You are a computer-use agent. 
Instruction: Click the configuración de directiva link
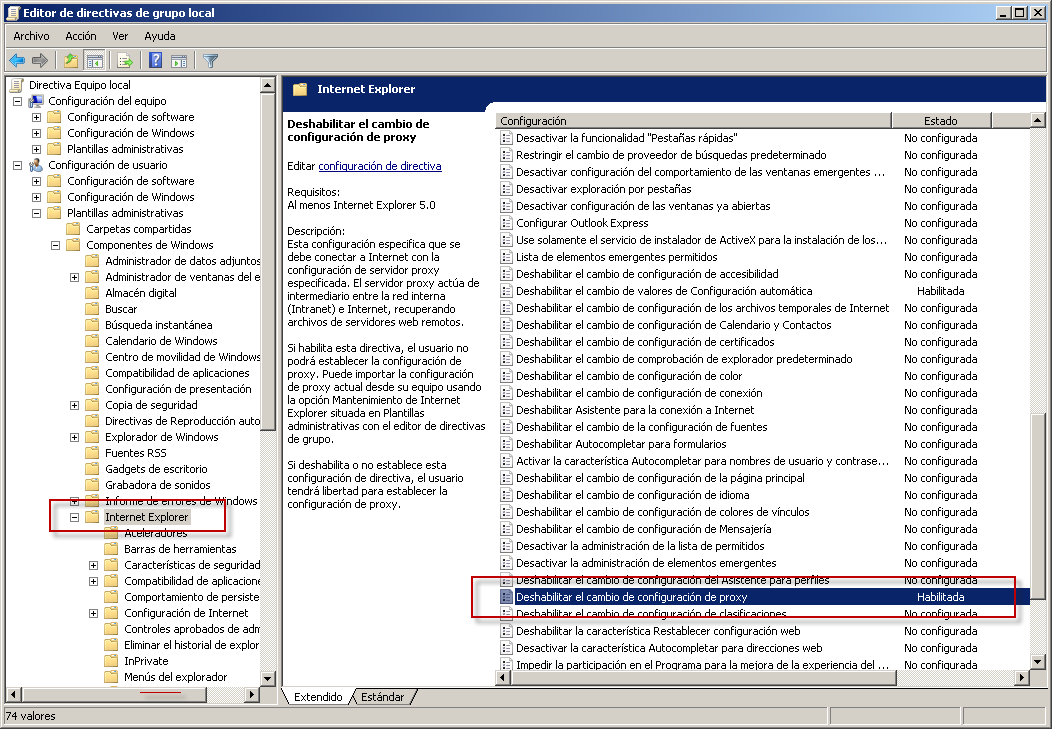pyautogui.click(x=380, y=166)
